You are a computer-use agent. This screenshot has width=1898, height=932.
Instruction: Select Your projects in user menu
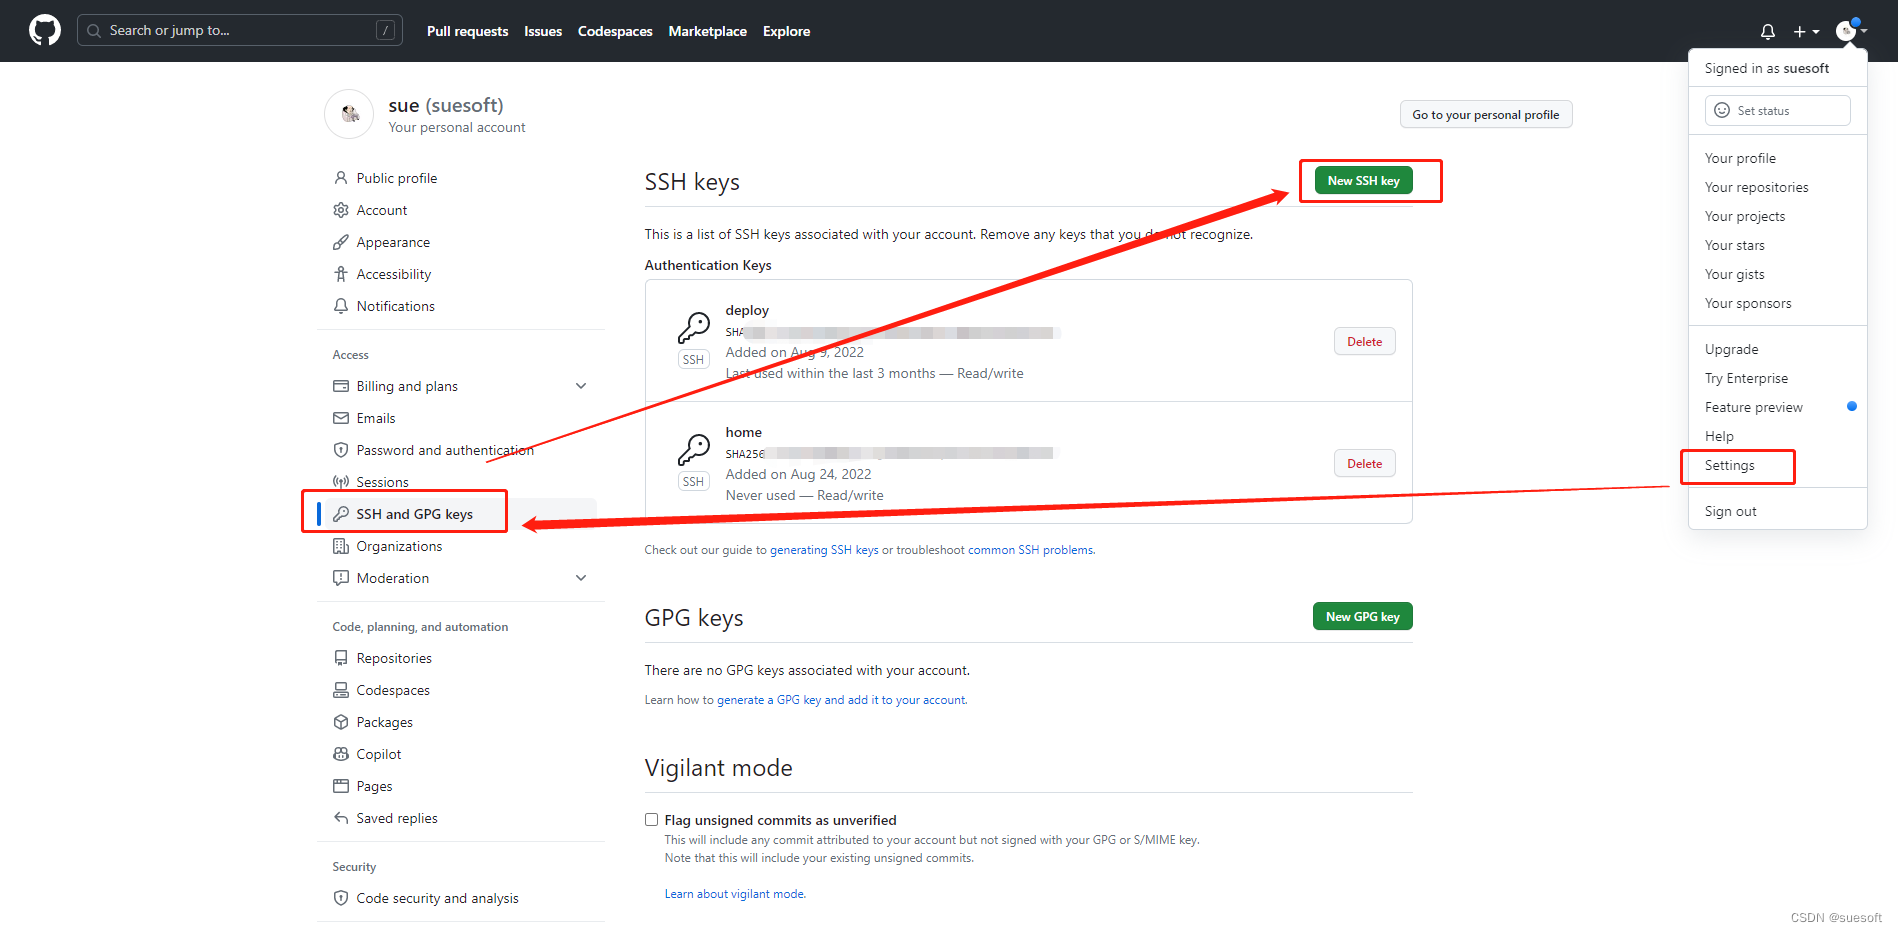(x=1745, y=216)
